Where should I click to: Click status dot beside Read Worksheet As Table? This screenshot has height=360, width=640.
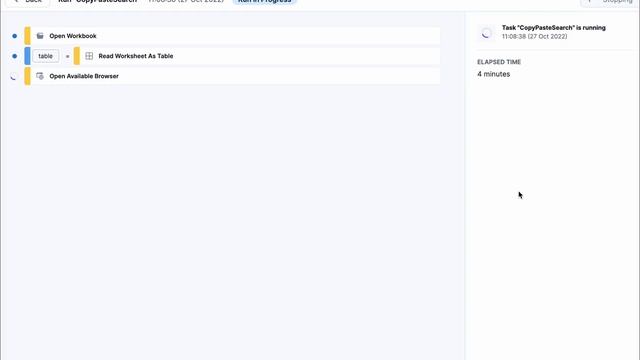point(15,56)
